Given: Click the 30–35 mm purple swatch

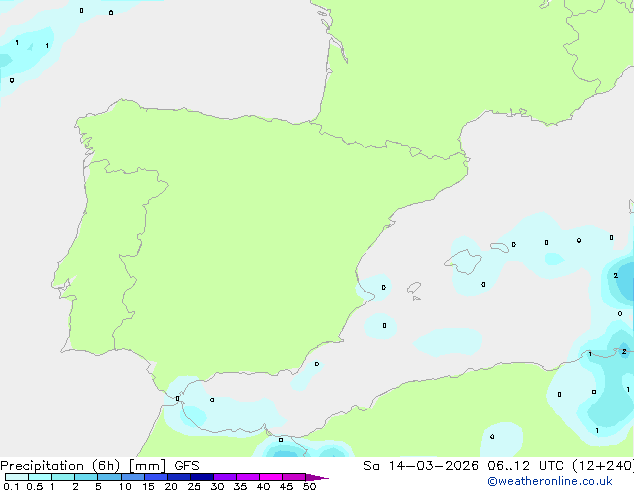Looking at the screenshot, I should click(225, 477).
